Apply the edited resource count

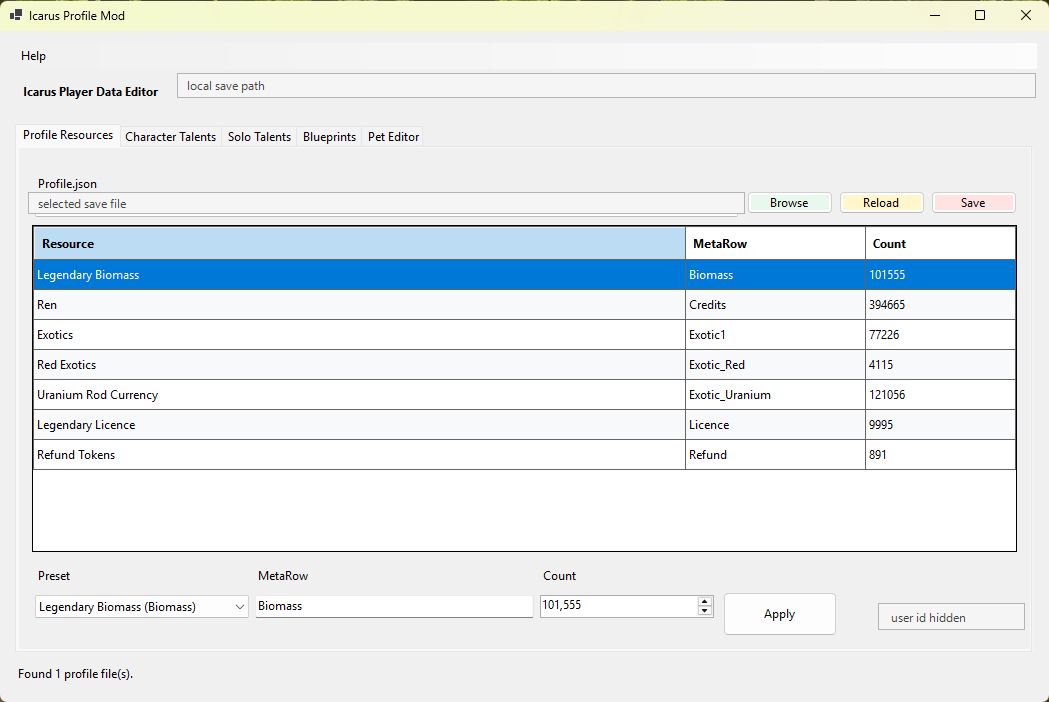click(x=779, y=614)
